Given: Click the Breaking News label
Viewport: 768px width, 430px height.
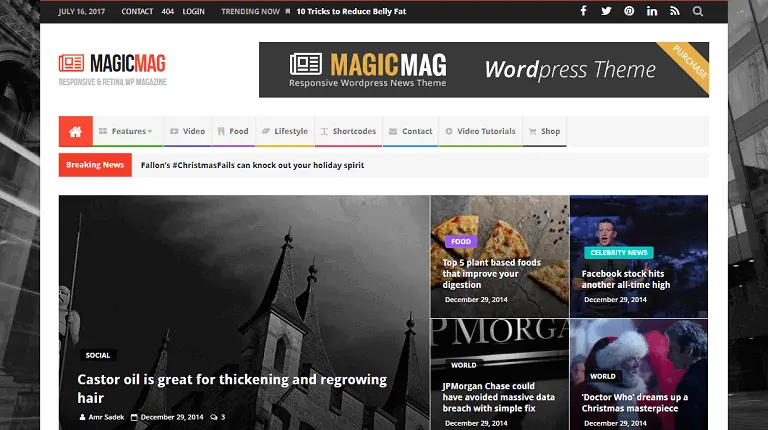Looking at the screenshot, I should coord(95,165).
